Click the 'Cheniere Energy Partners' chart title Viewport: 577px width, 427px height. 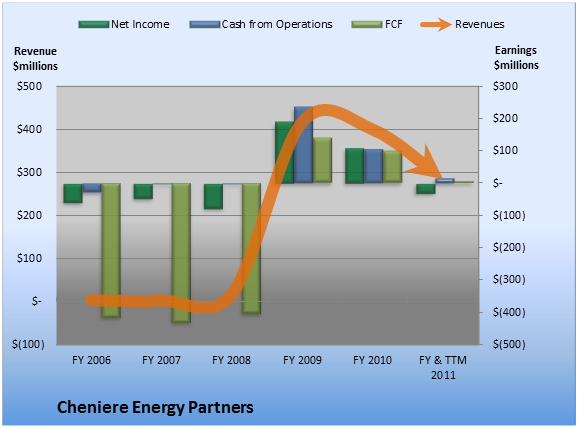[x=155, y=407]
